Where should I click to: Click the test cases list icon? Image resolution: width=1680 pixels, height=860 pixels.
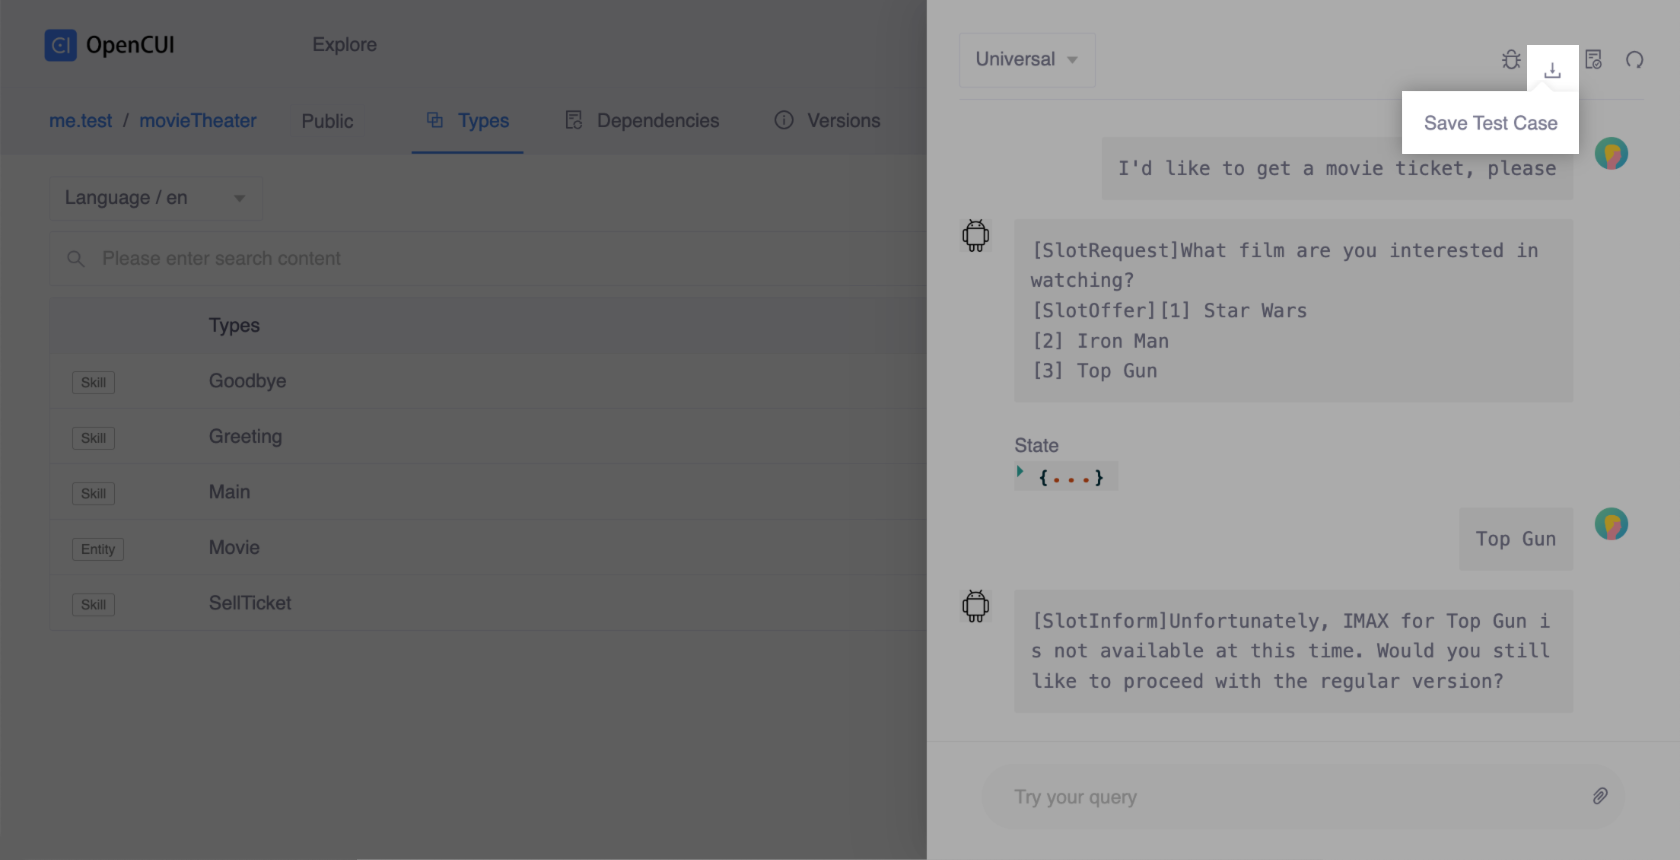pos(1594,60)
